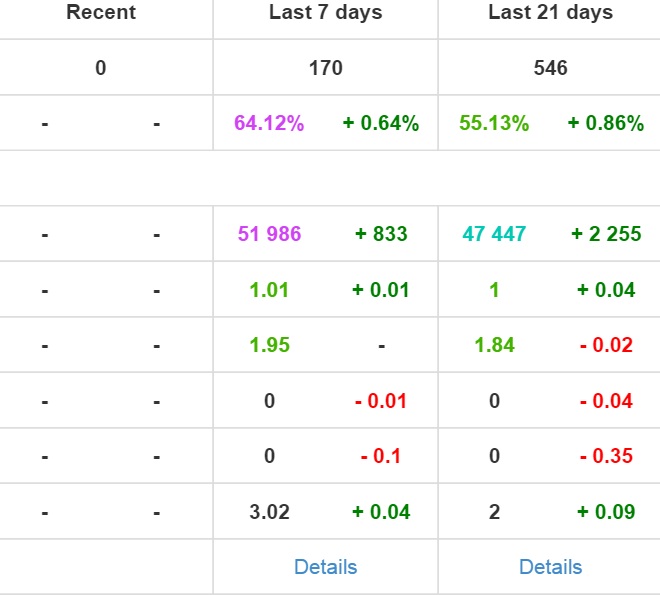Click the + 833 change value
The width and height of the screenshot is (660, 595).
381,234
